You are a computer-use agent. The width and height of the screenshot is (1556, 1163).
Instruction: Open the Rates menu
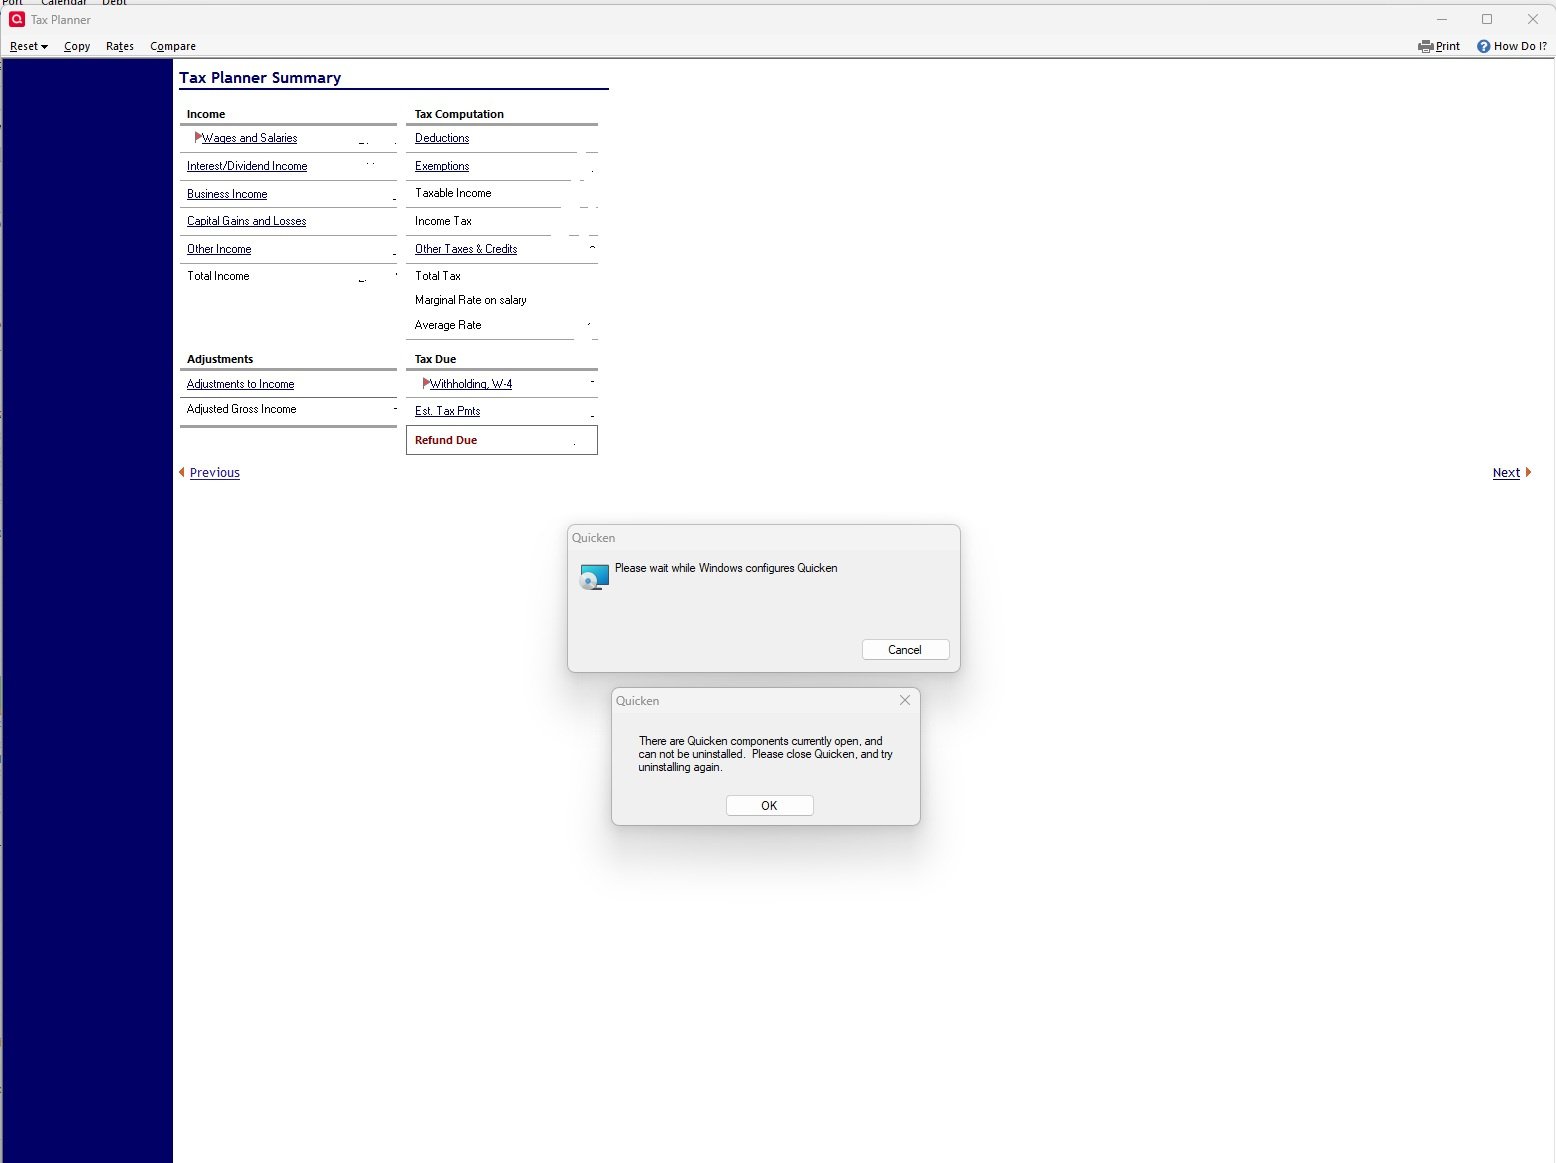[x=120, y=46]
